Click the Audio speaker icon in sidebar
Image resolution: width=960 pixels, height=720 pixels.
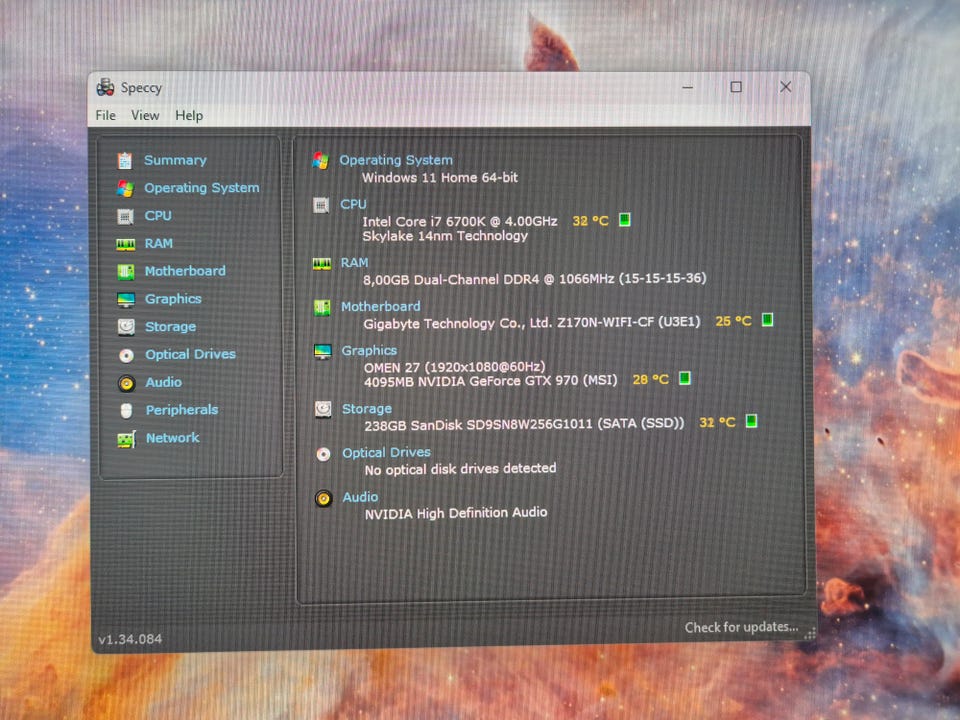coord(126,383)
